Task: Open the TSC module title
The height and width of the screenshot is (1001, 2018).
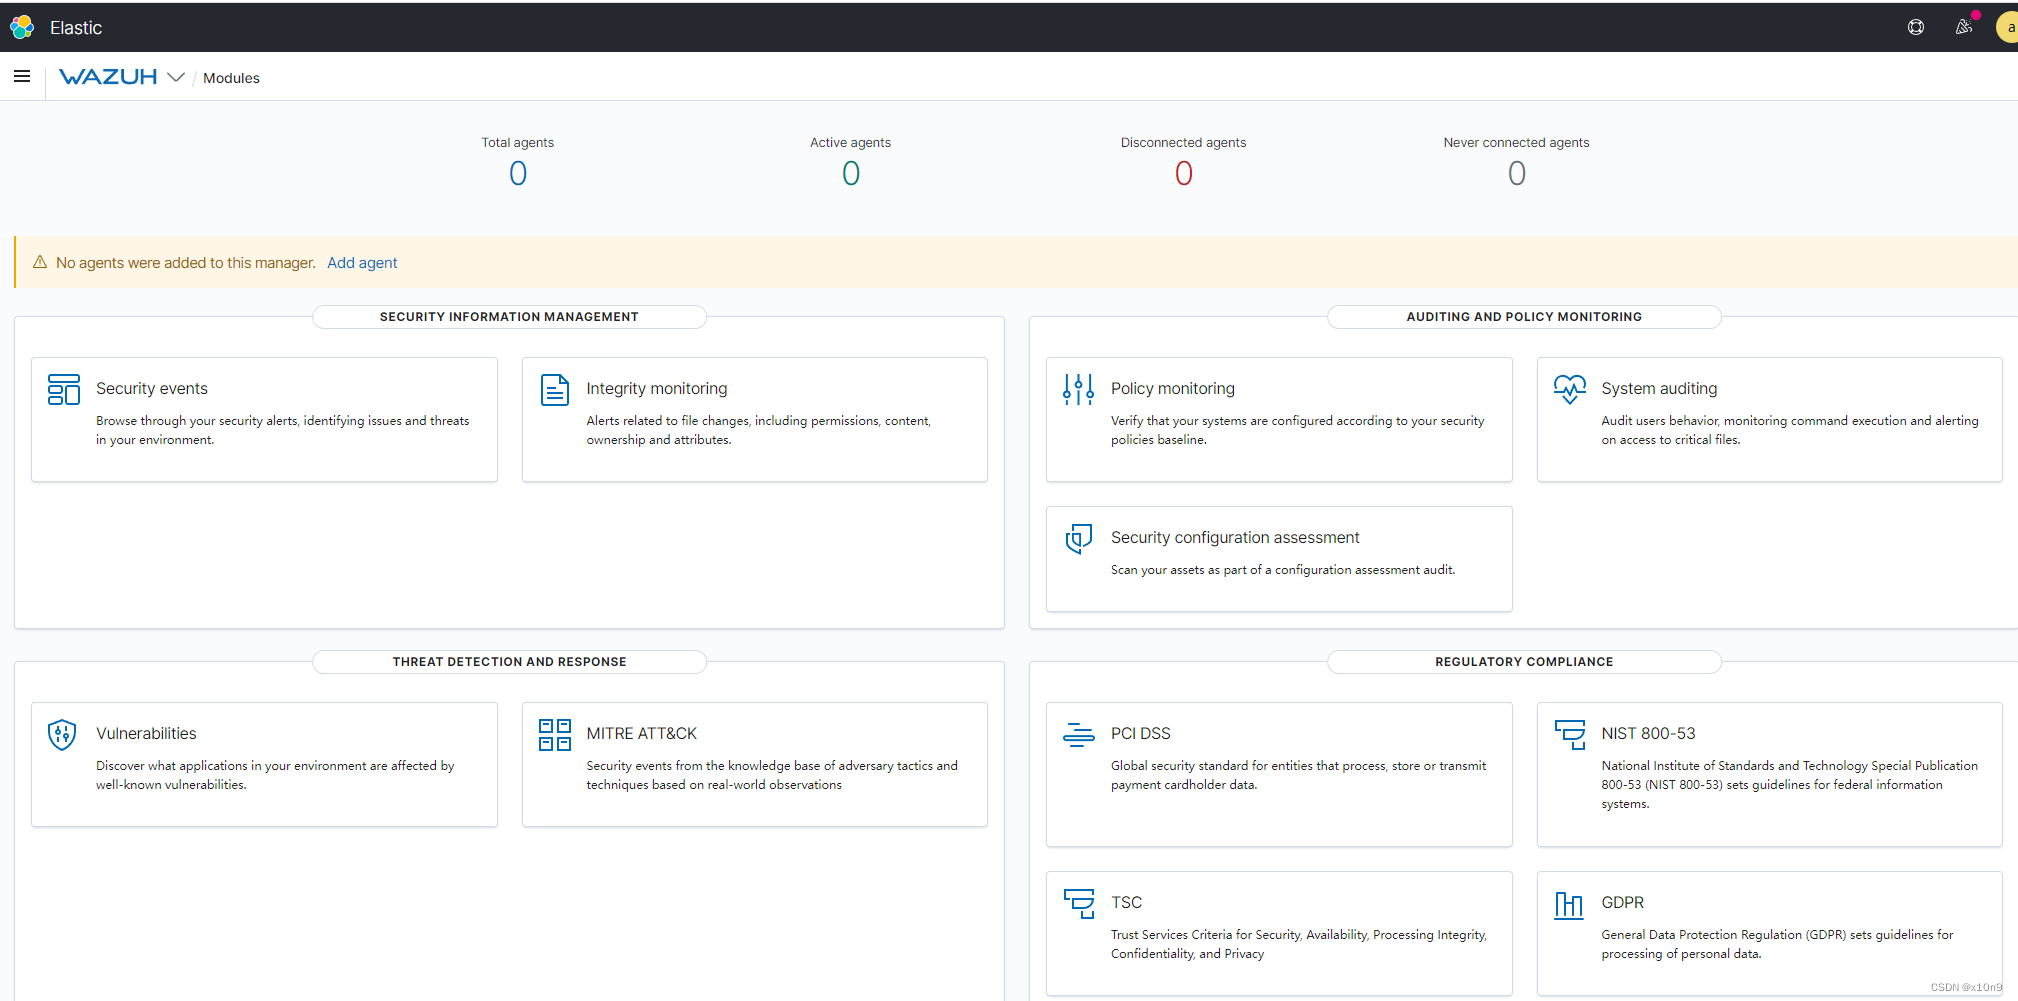Action: 1126,902
